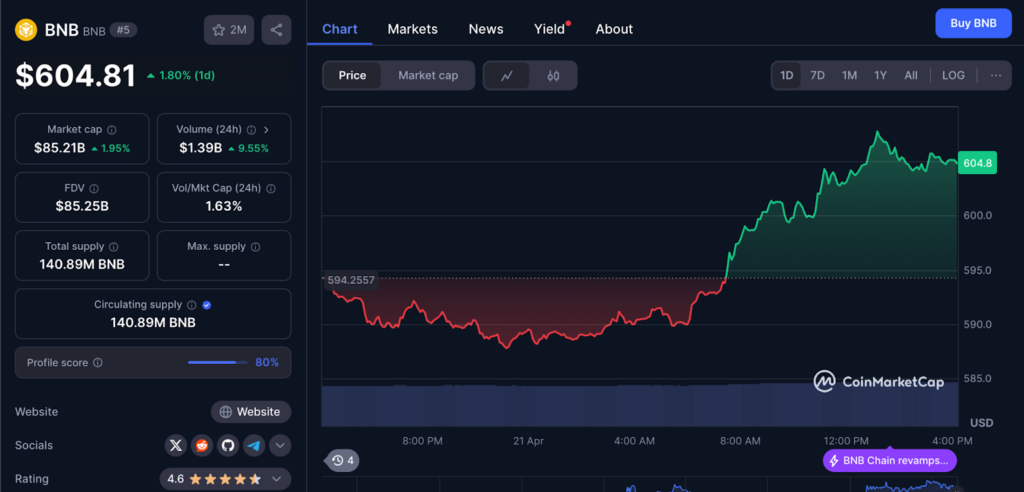Open the GitHub repository icon

228,445
